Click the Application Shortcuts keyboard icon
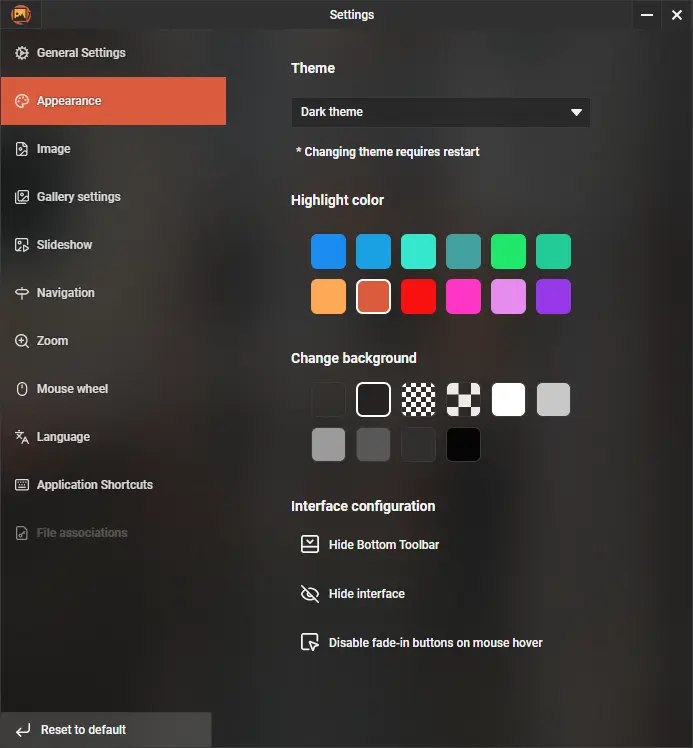This screenshot has height=748, width=693. 22,485
